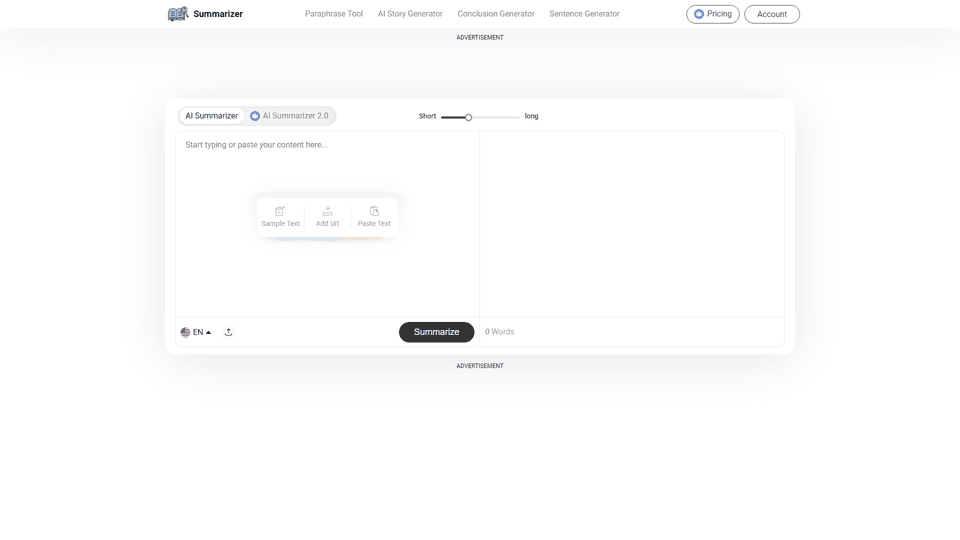Switch to AI Summarizer 2.0 tab
The image size is (960, 540).
[x=290, y=116]
